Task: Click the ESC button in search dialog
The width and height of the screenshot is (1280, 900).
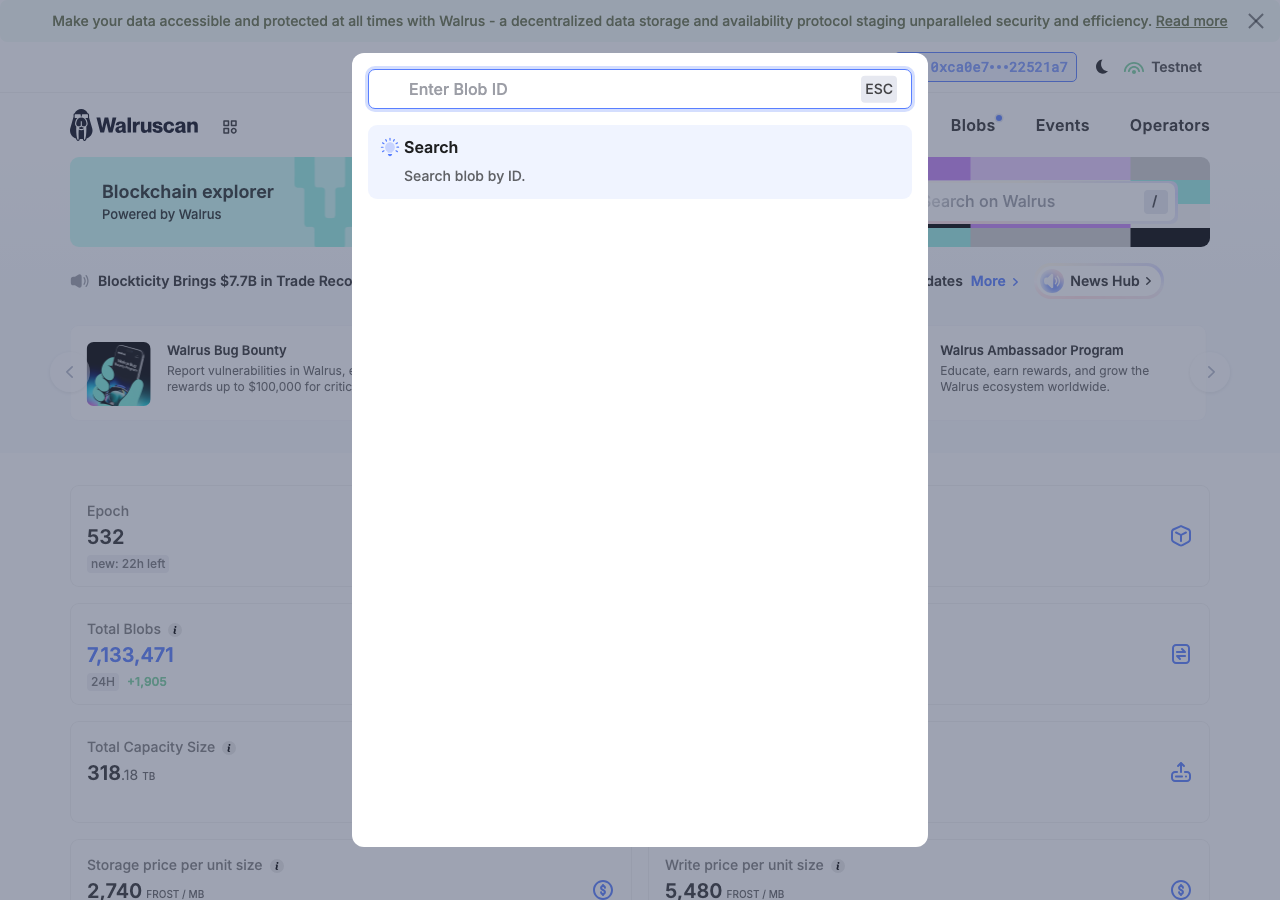Action: 879,89
